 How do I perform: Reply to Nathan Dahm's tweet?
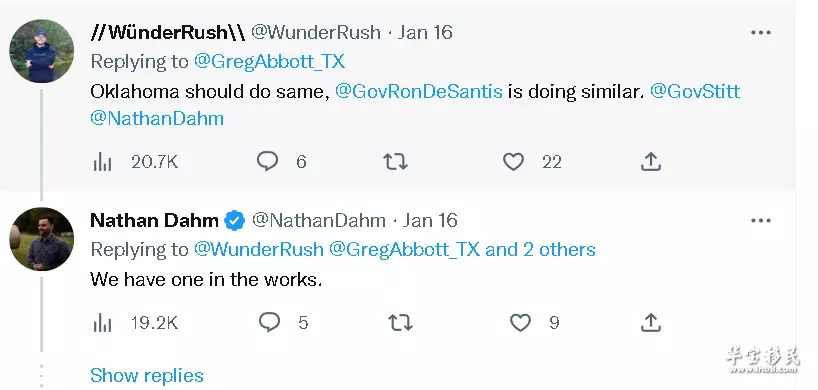pos(270,323)
